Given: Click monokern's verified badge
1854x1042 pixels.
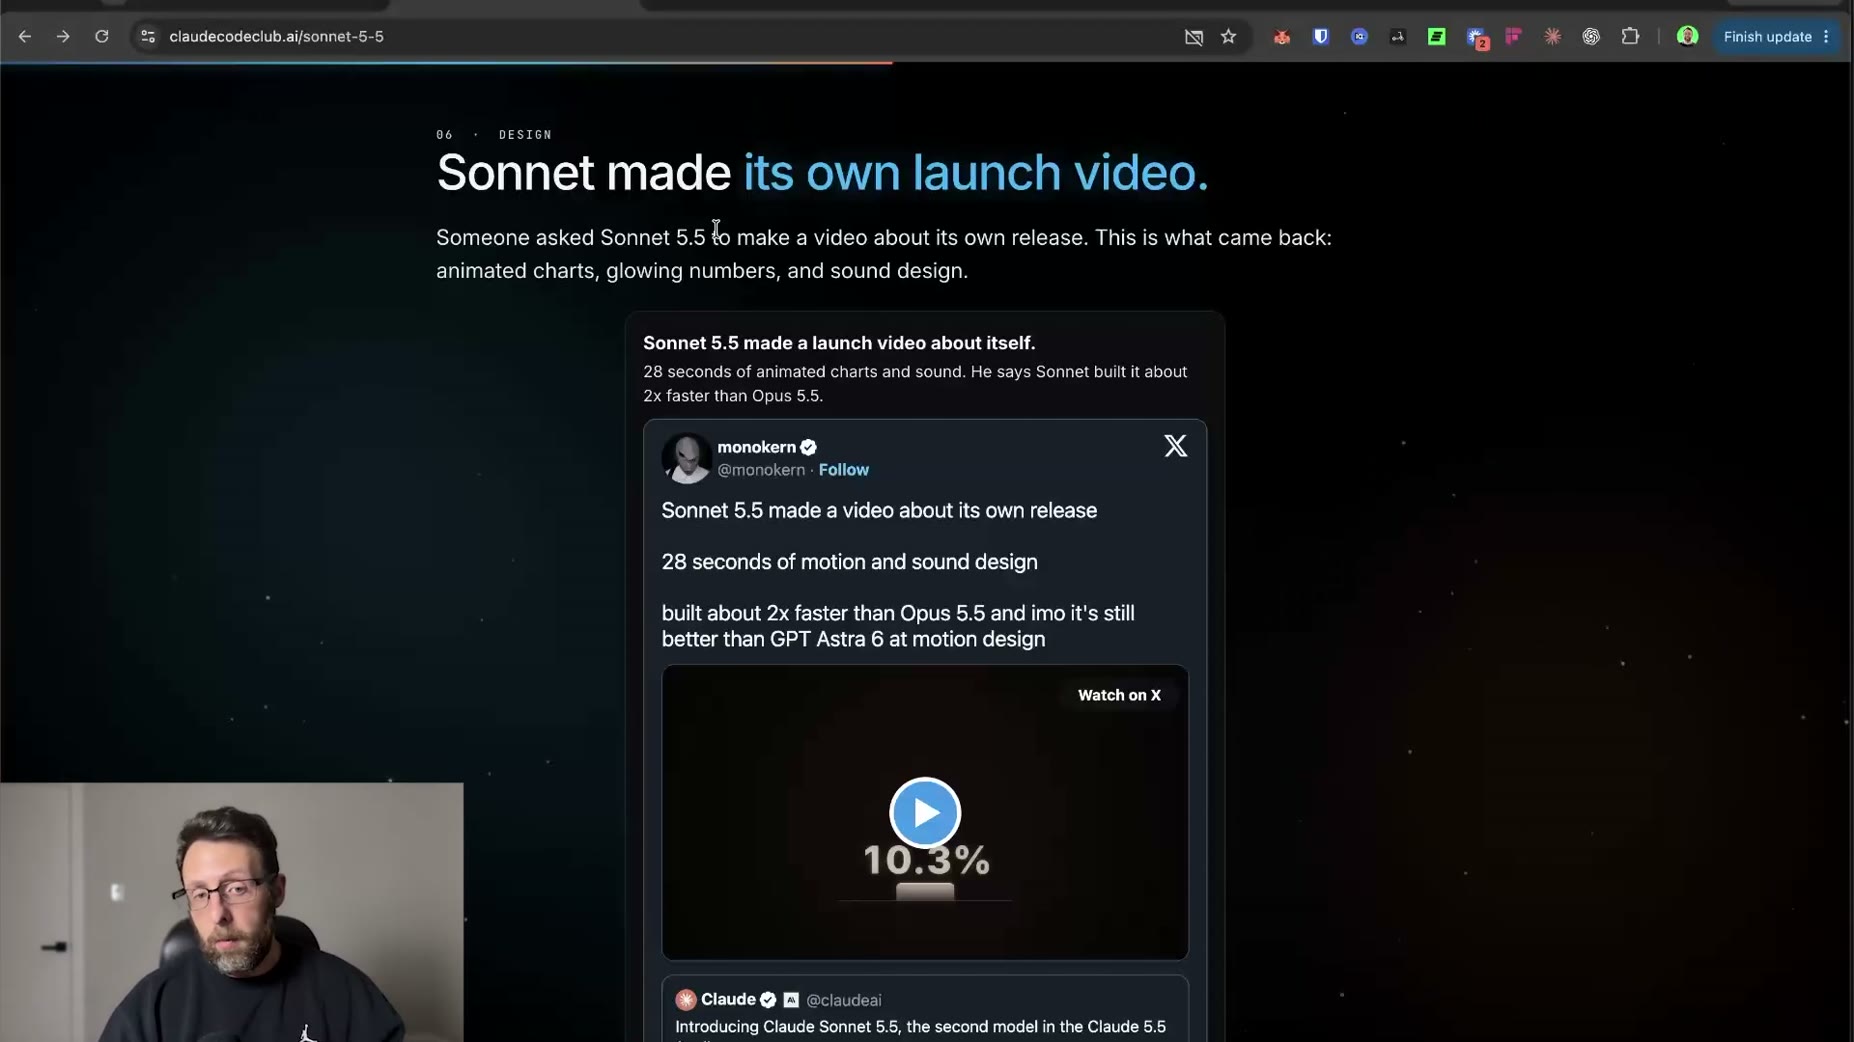Looking at the screenshot, I should click(x=808, y=447).
